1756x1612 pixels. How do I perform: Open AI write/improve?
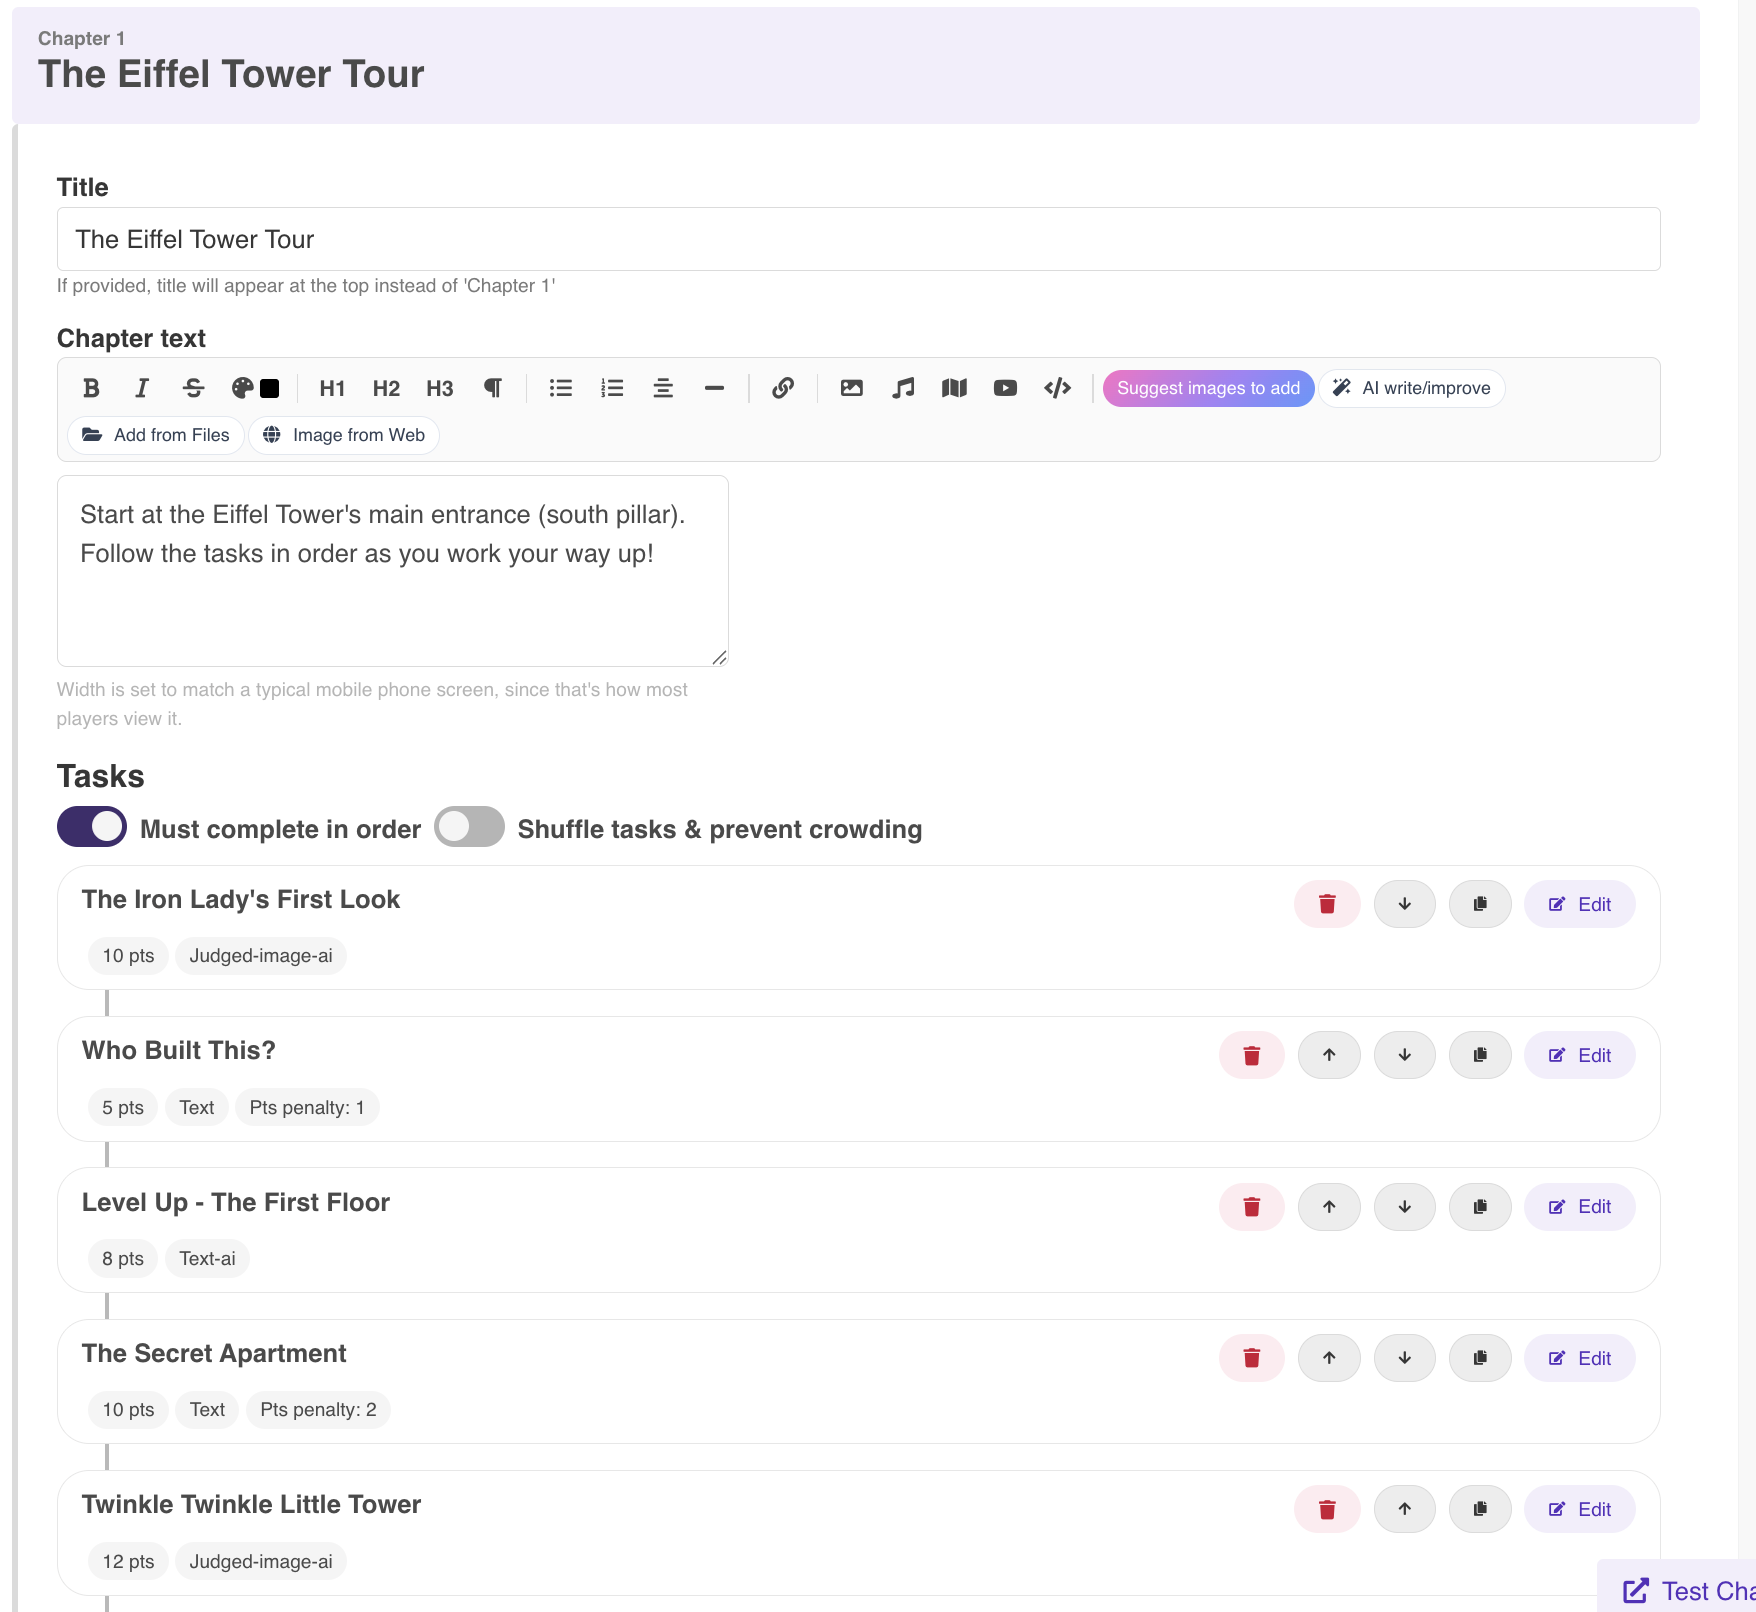click(x=1412, y=388)
